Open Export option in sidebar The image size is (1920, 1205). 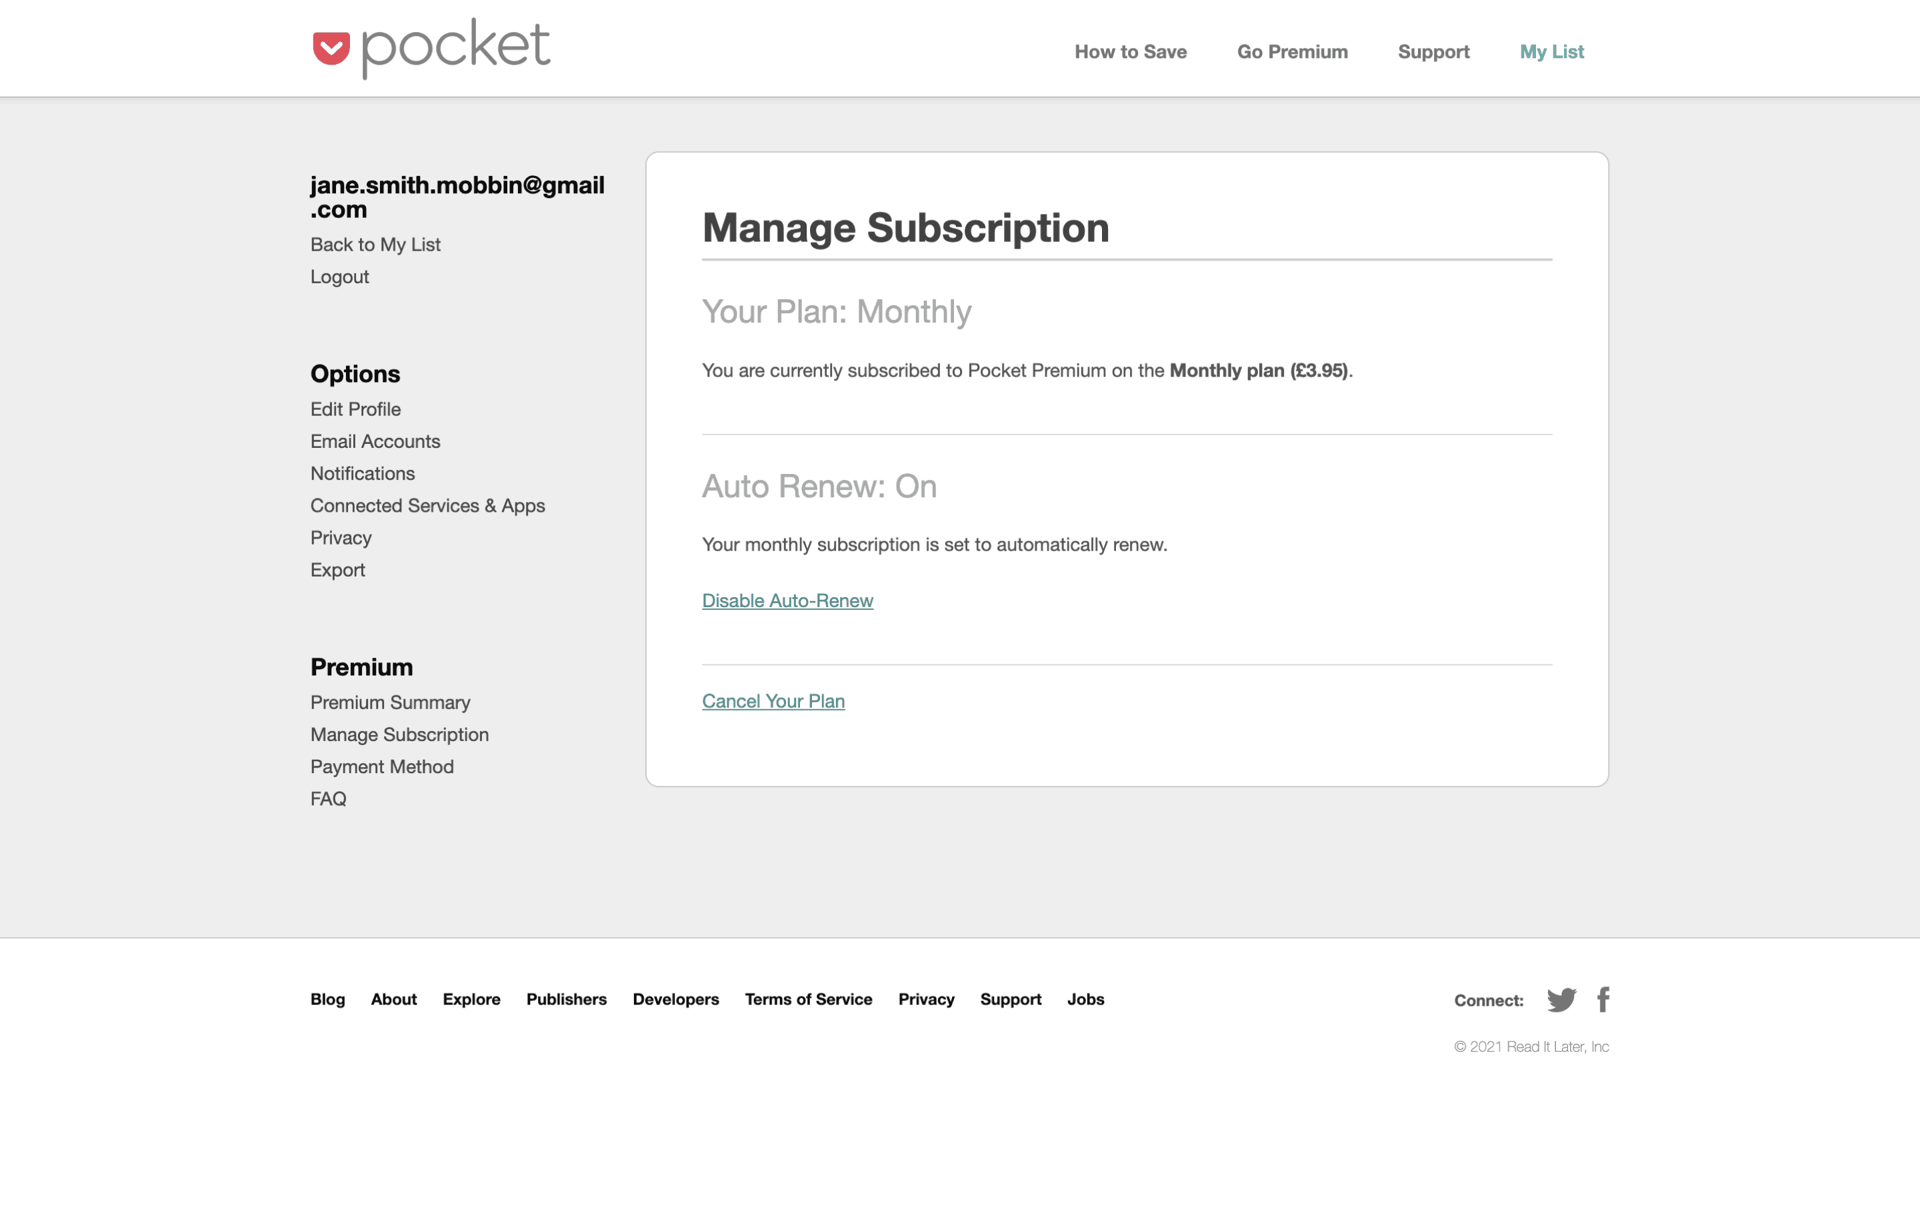pyautogui.click(x=337, y=570)
